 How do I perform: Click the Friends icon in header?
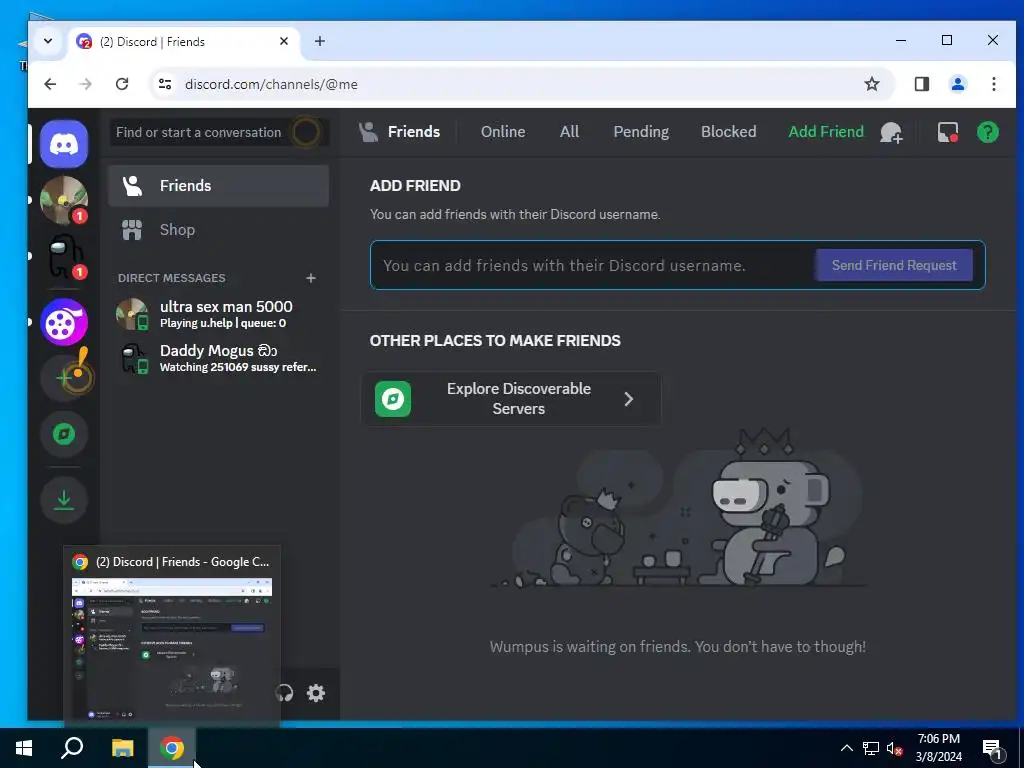368,132
